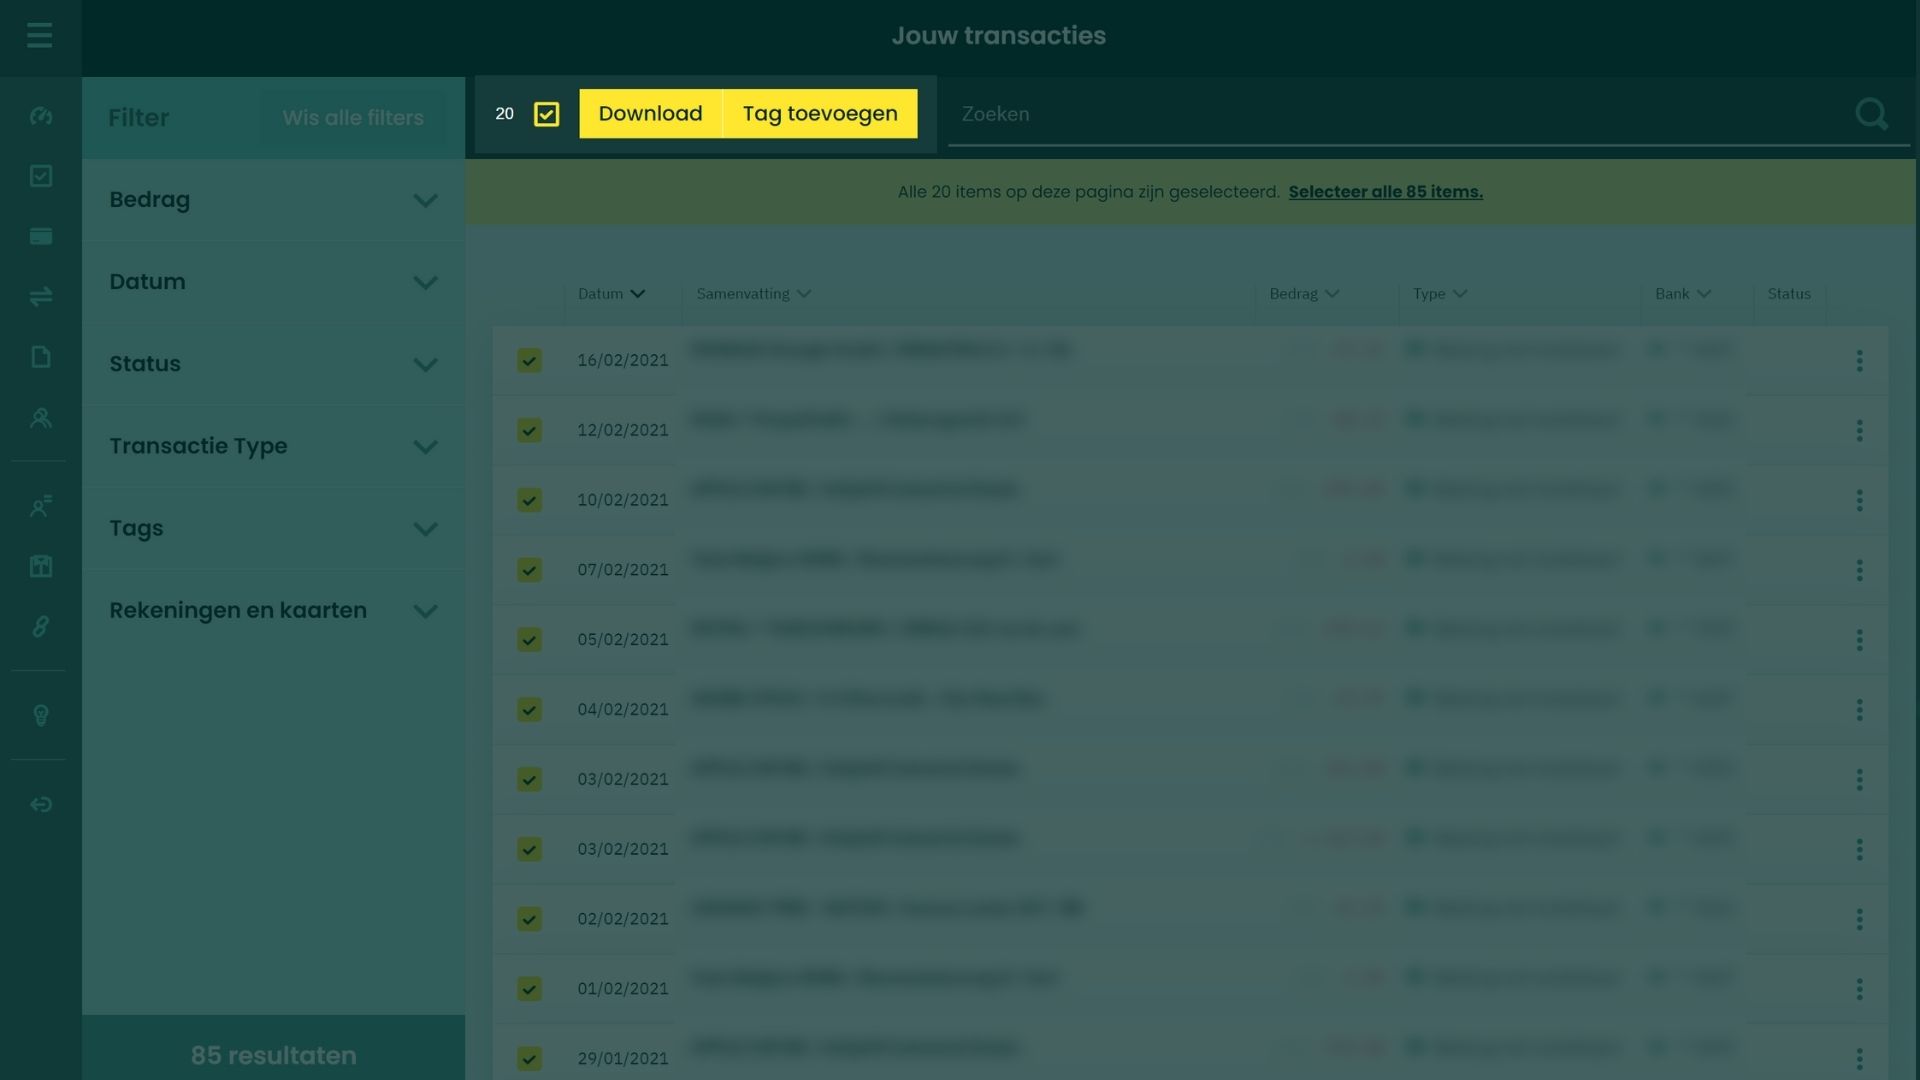Uncheck the 05/02/2021 transaction checkbox

[529, 640]
